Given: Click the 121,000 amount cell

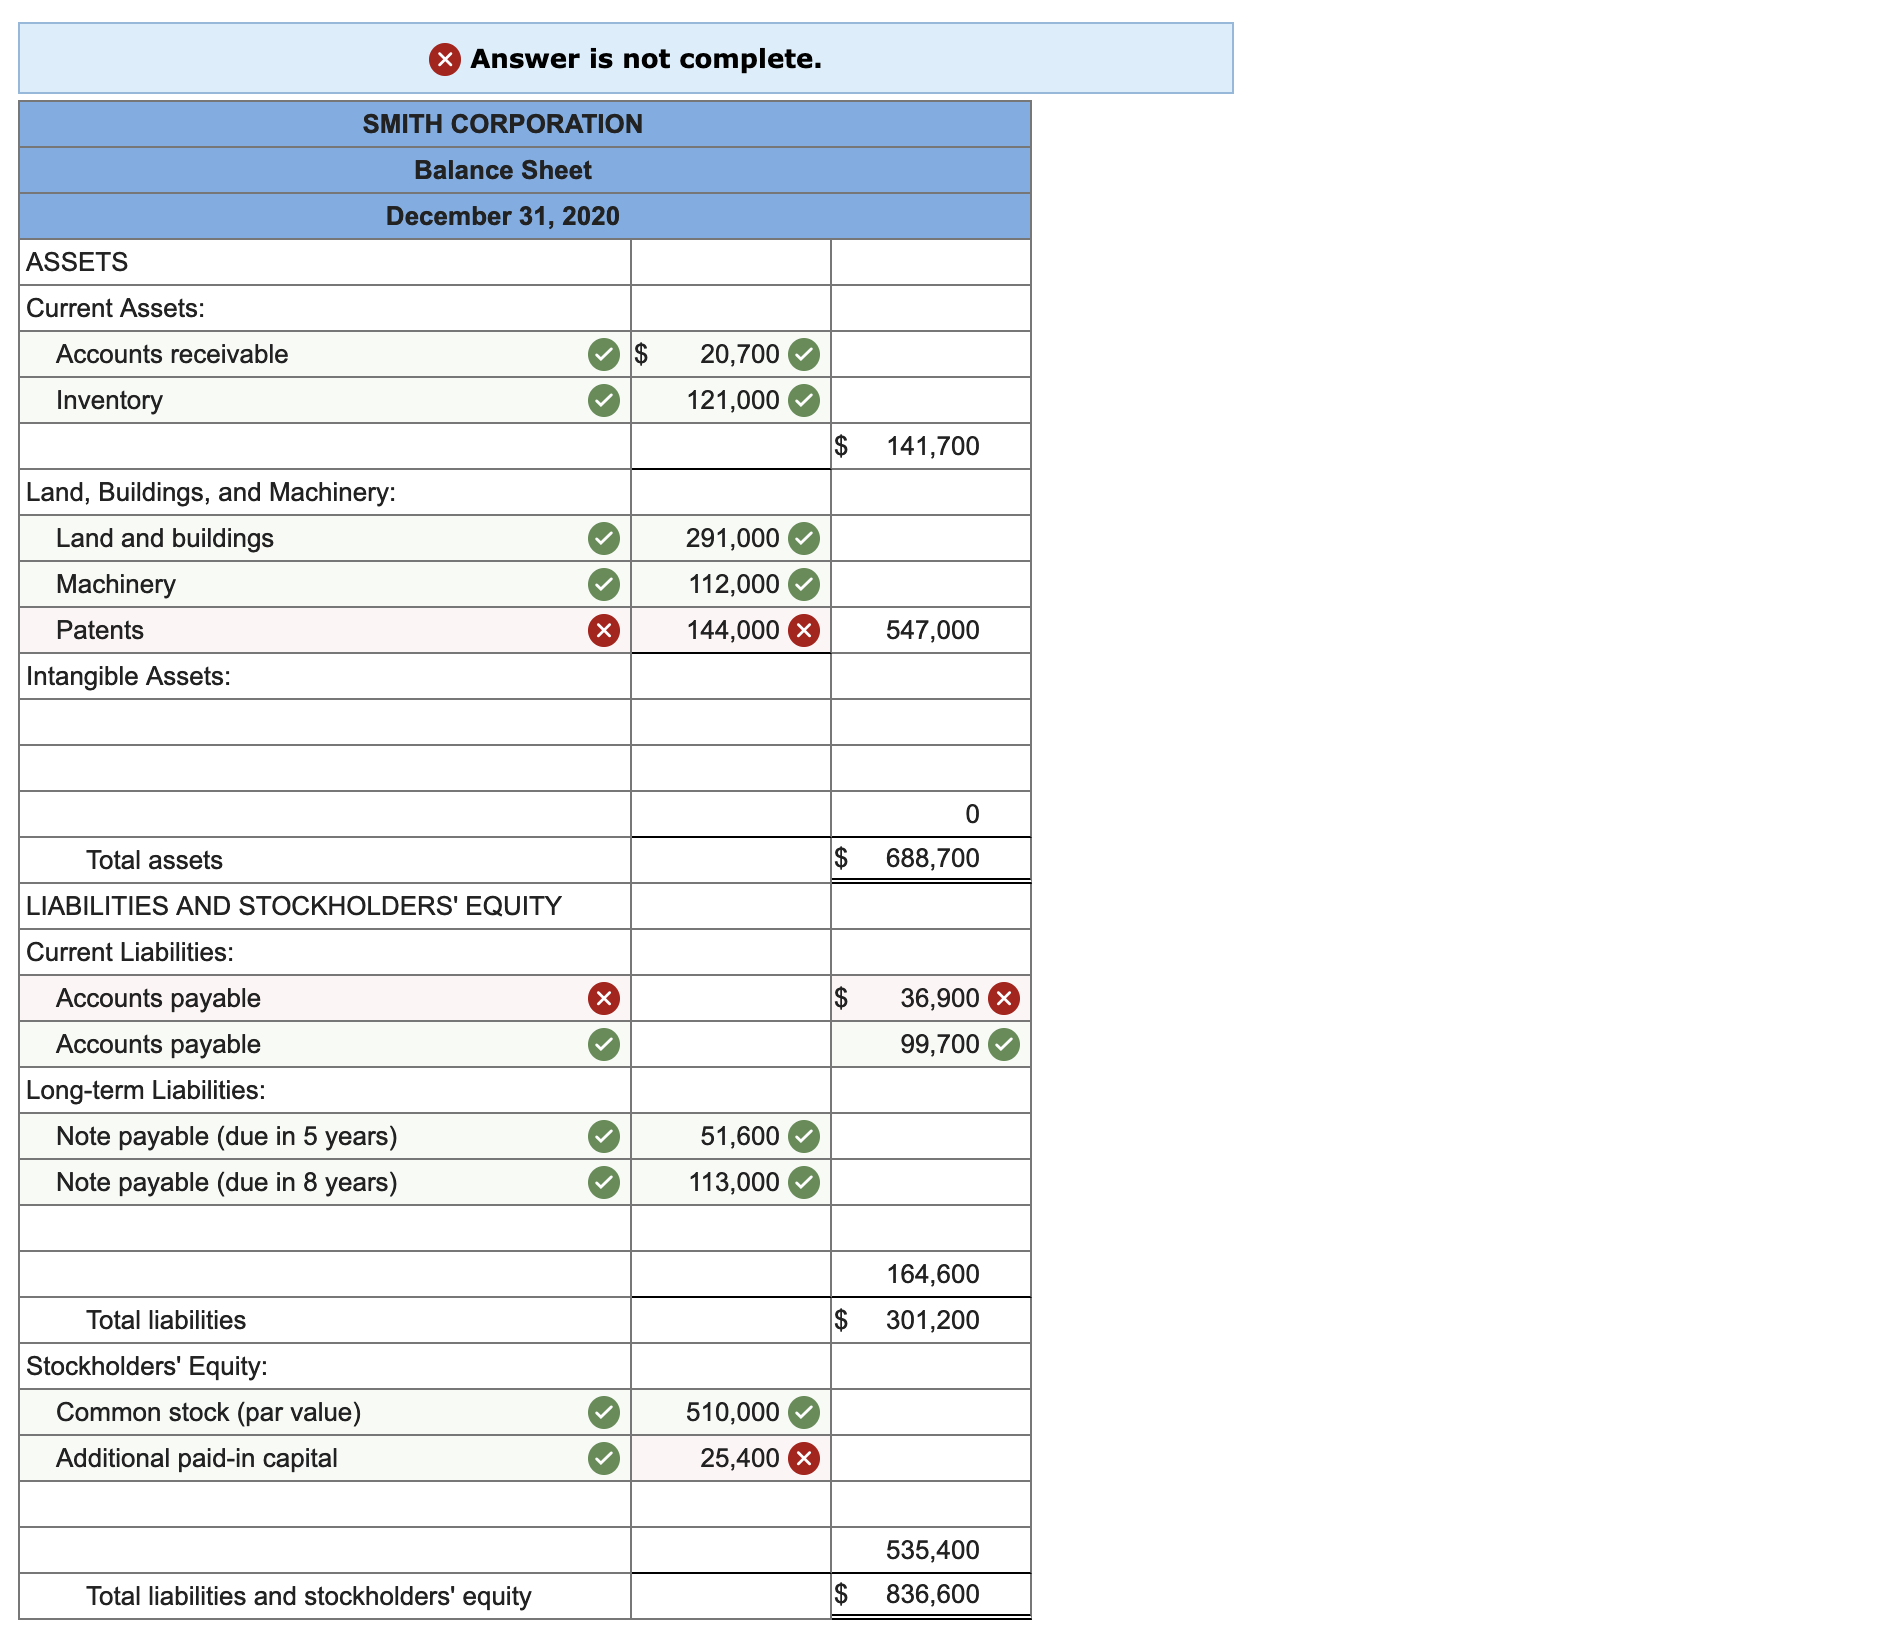Looking at the screenshot, I should point(731,400).
